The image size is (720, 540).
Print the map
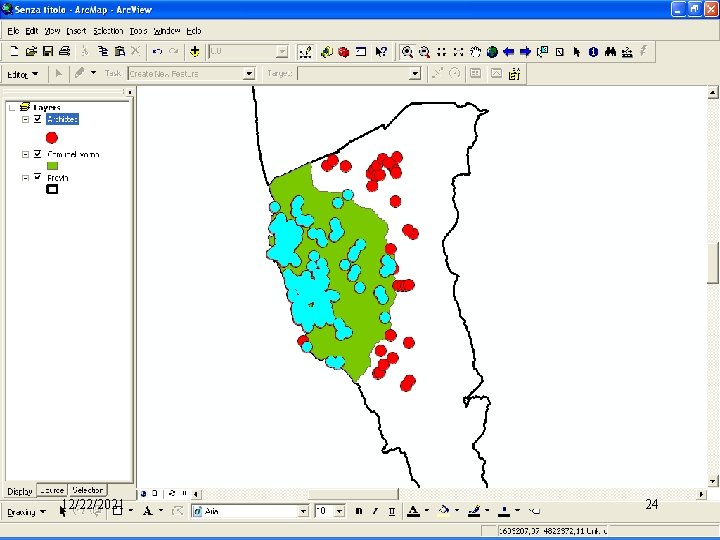pos(65,51)
